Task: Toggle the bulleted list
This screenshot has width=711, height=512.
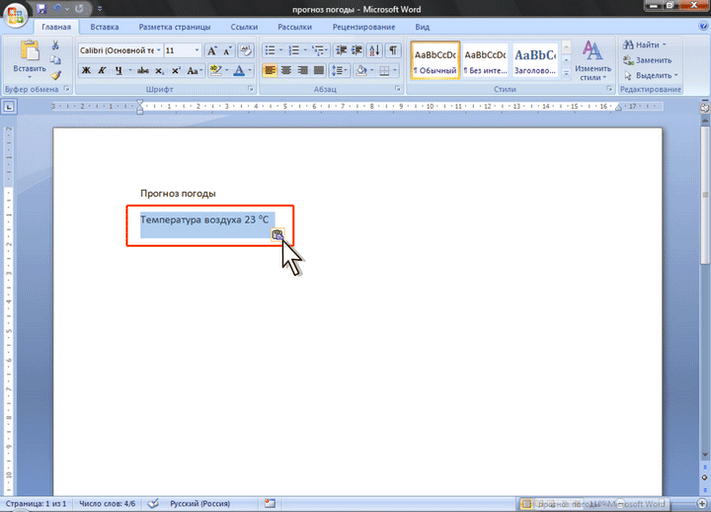Action: click(x=270, y=50)
